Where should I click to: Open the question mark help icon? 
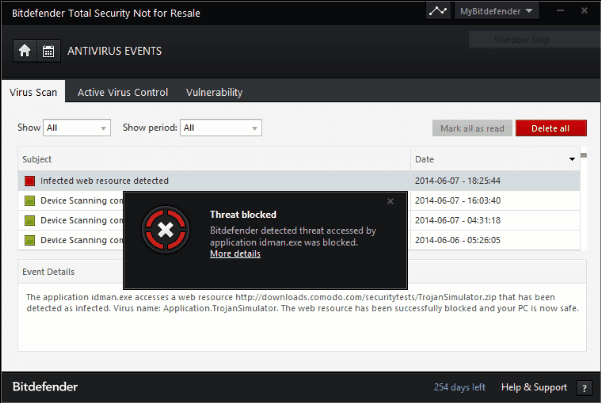584,388
